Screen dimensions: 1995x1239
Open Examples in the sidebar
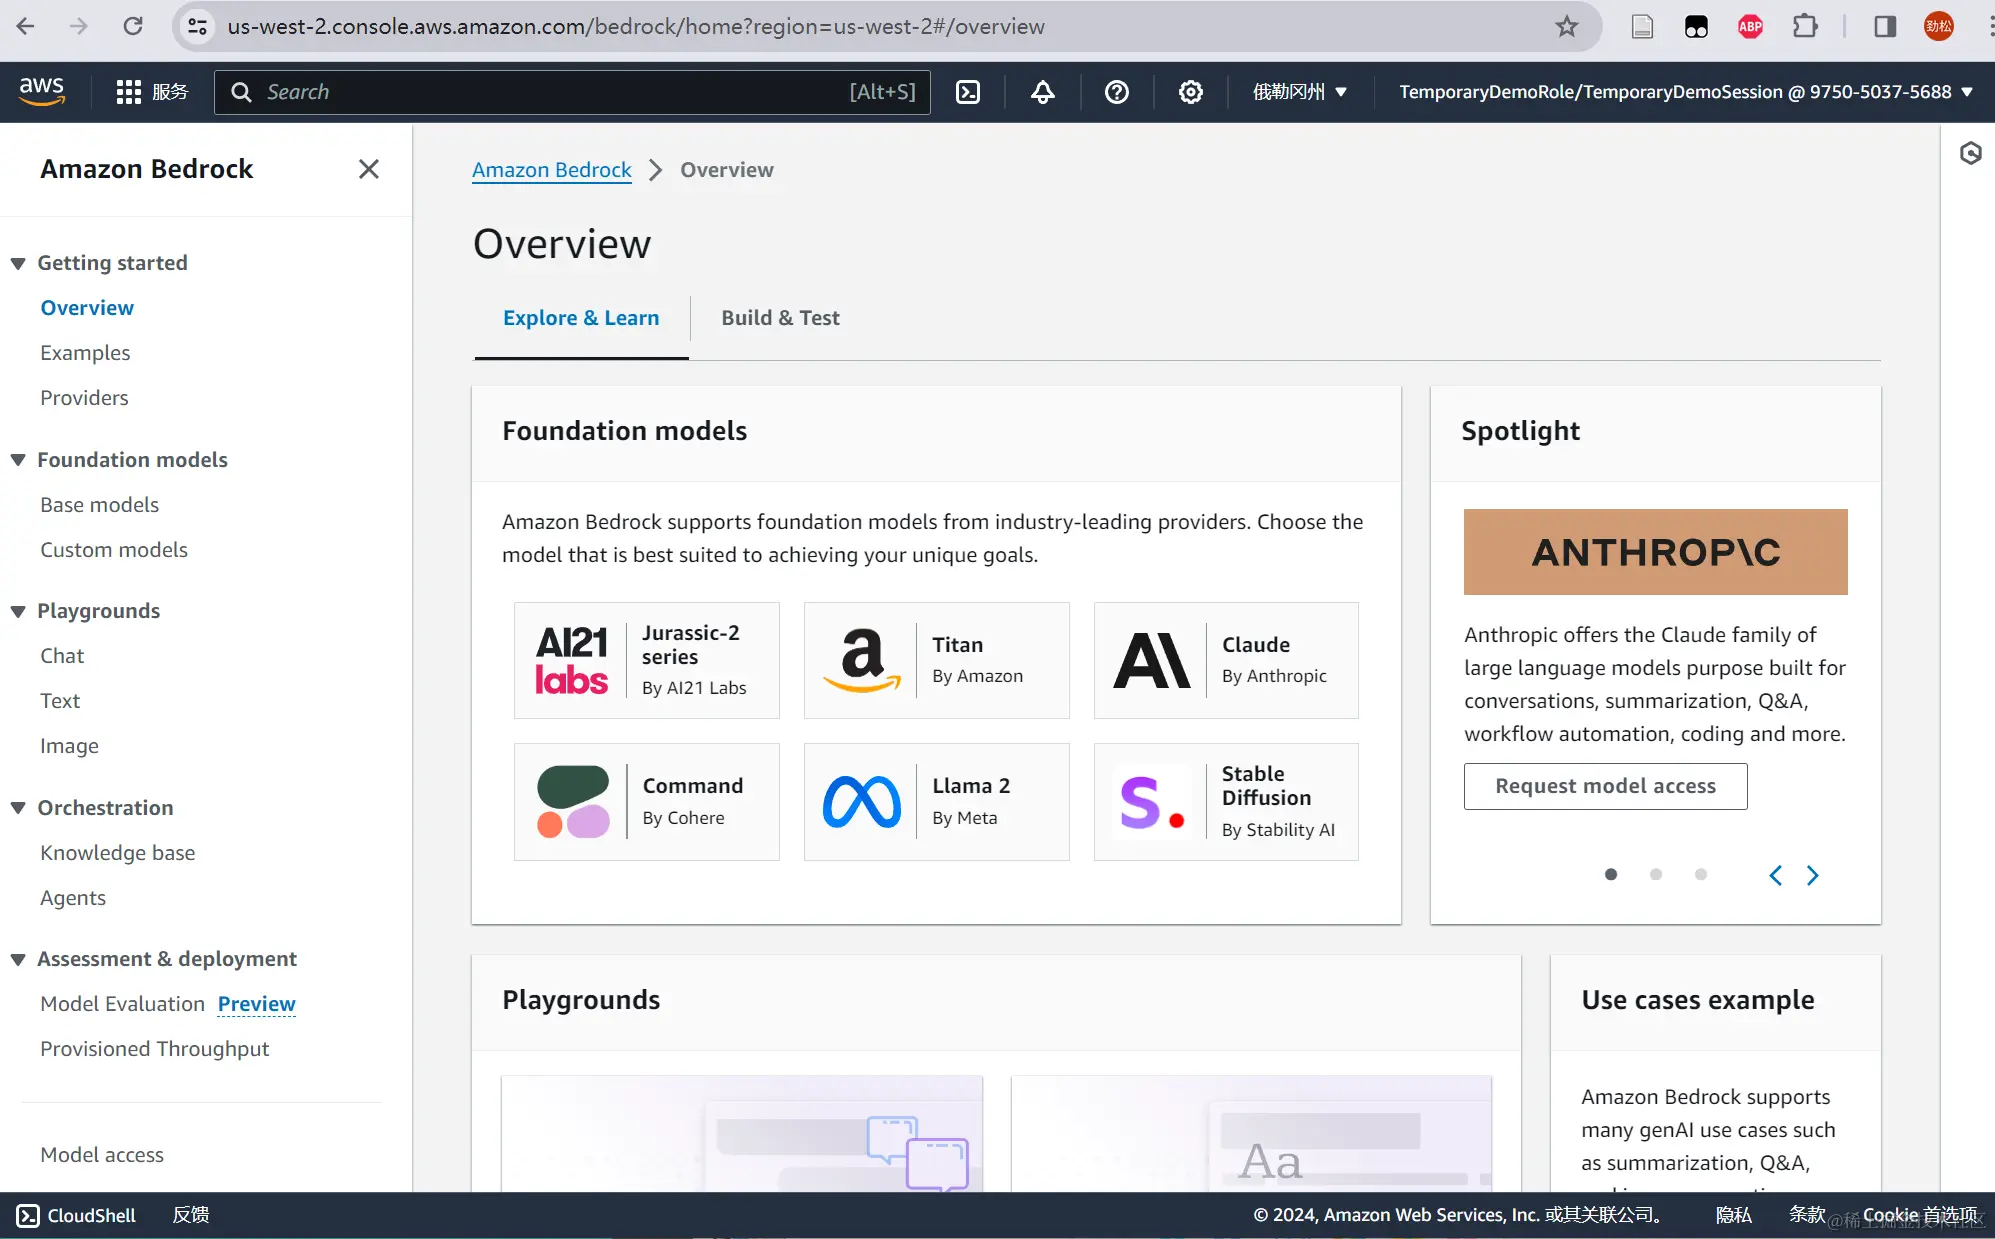click(85, 353)
